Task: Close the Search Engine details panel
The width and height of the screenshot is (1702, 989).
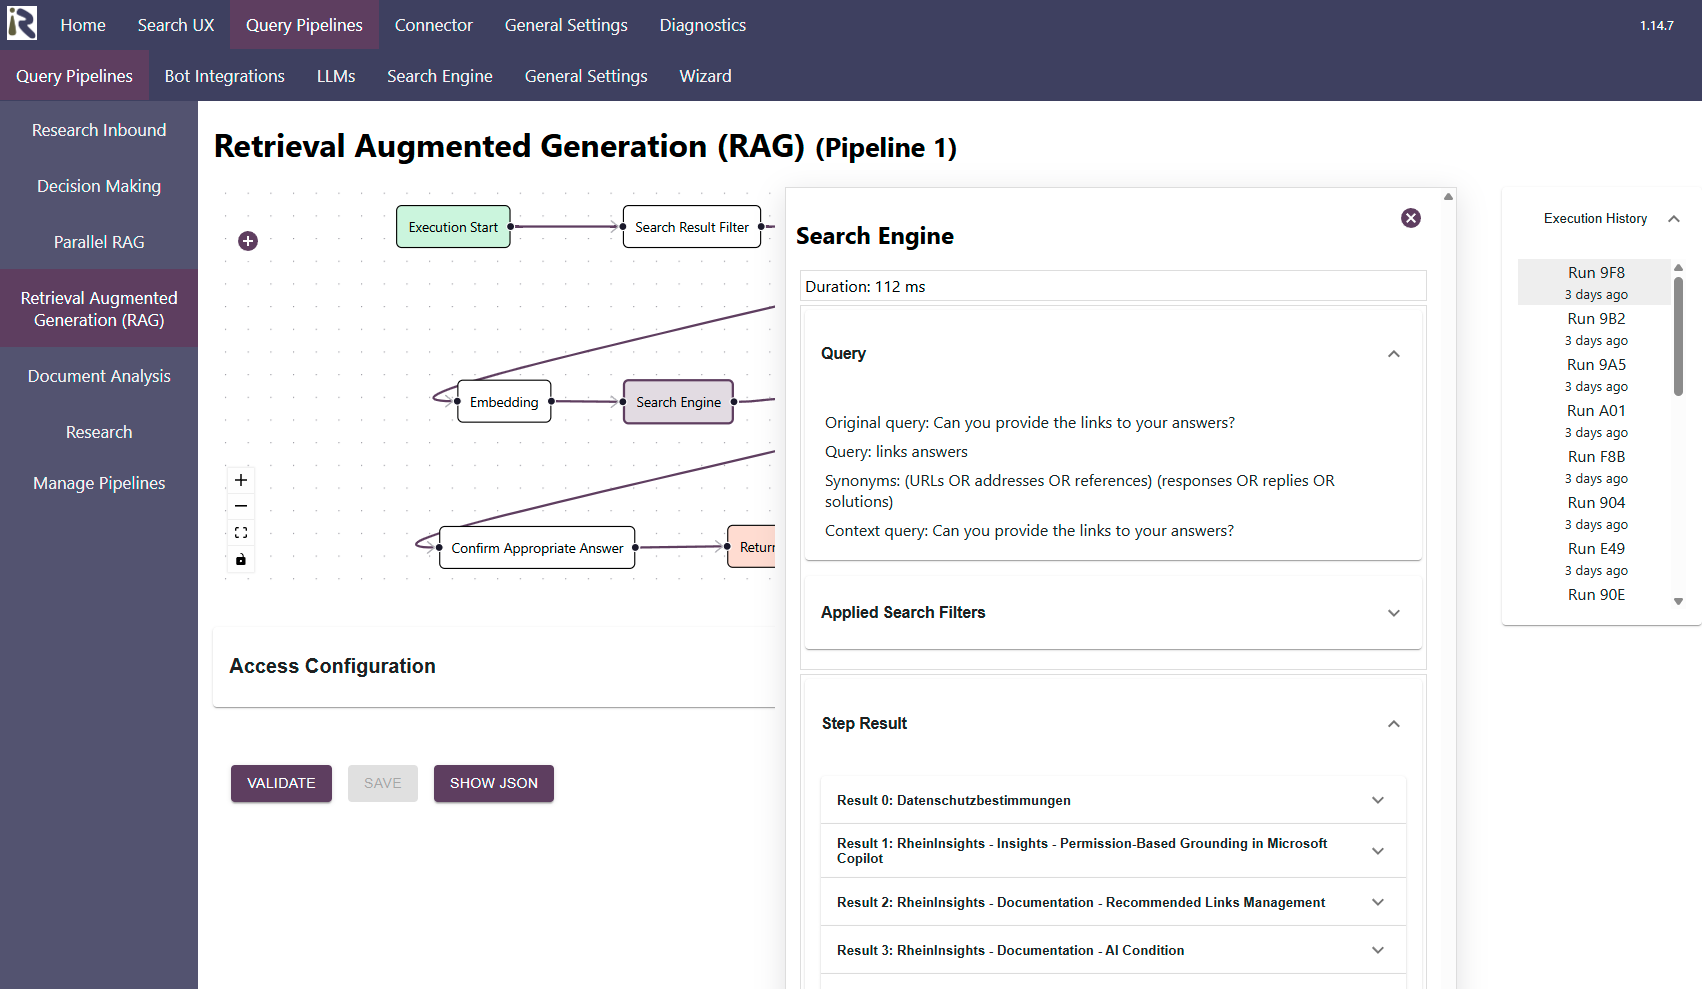Action: pos(1410,218)
